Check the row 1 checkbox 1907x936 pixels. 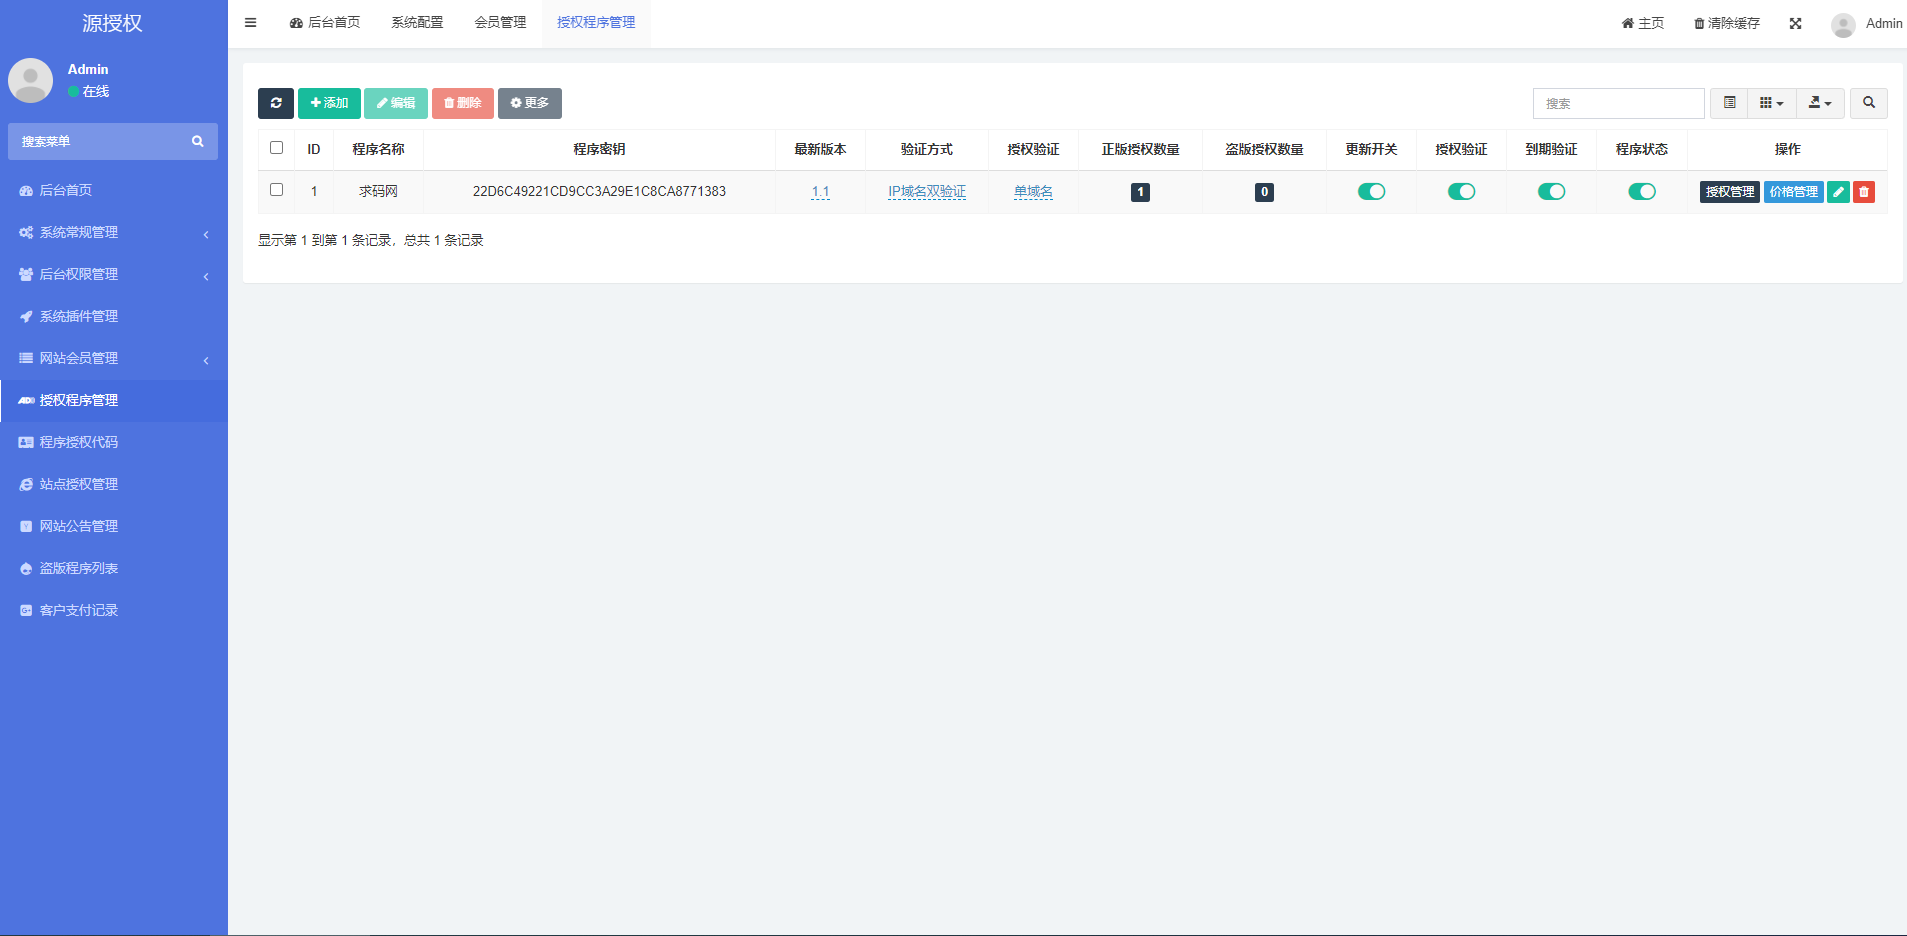point(277,190)
